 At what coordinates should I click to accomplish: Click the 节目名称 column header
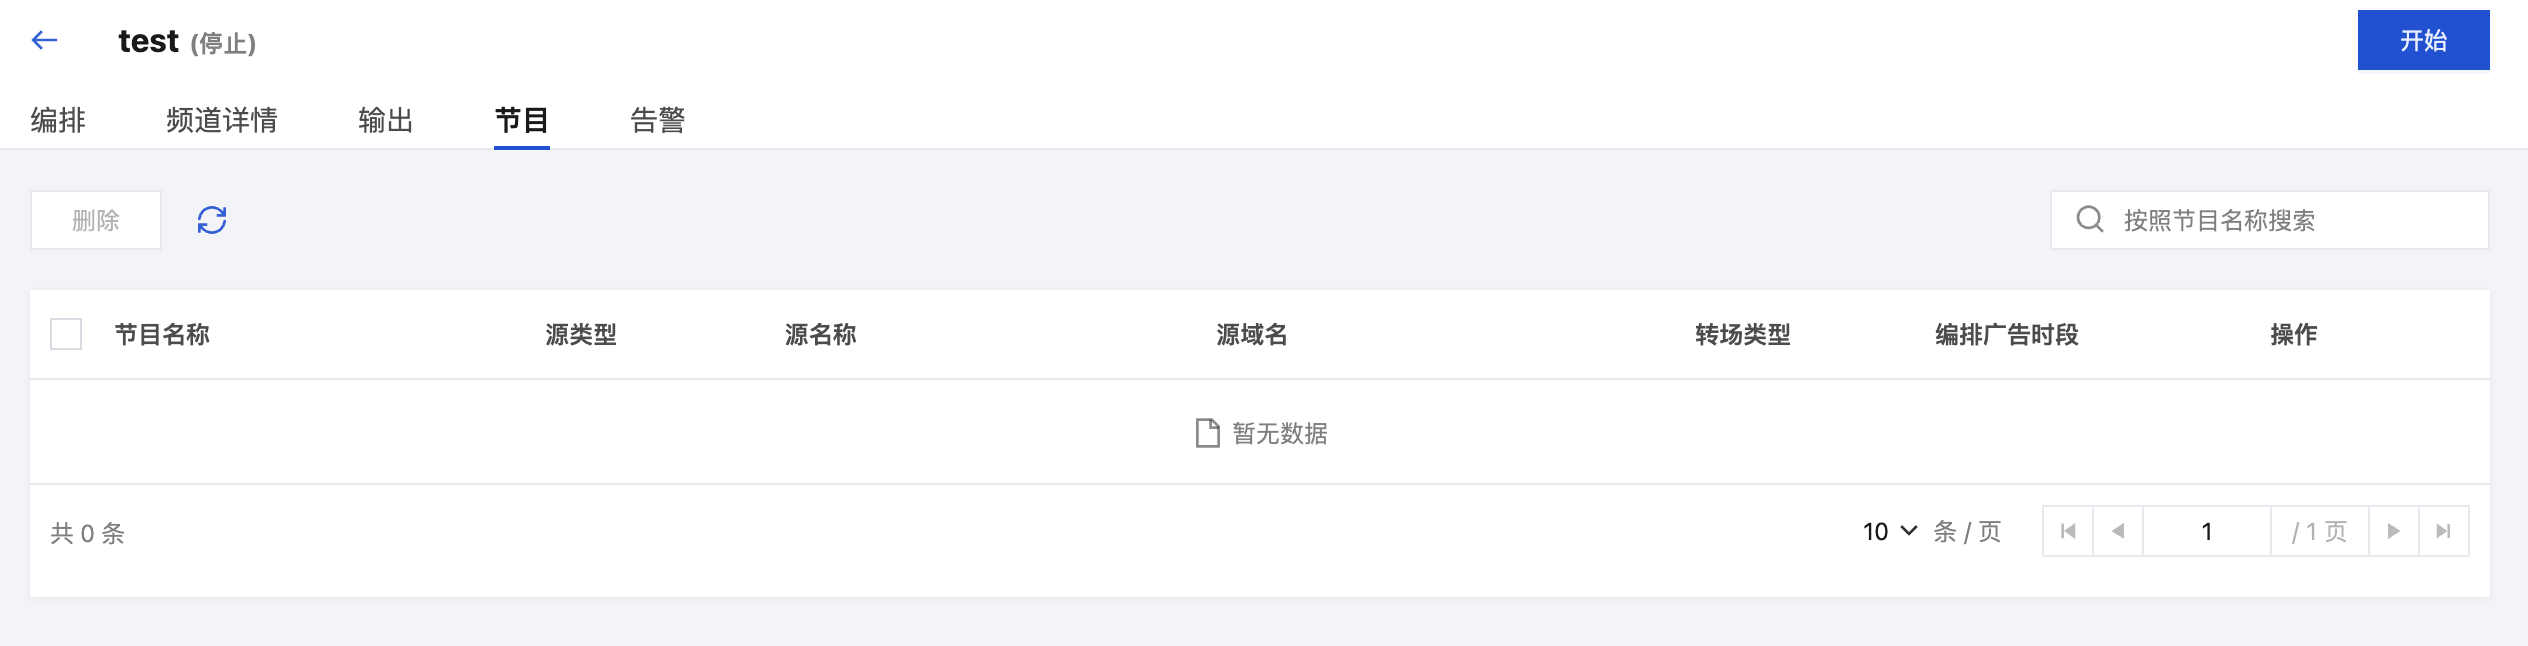click(162, 334)
